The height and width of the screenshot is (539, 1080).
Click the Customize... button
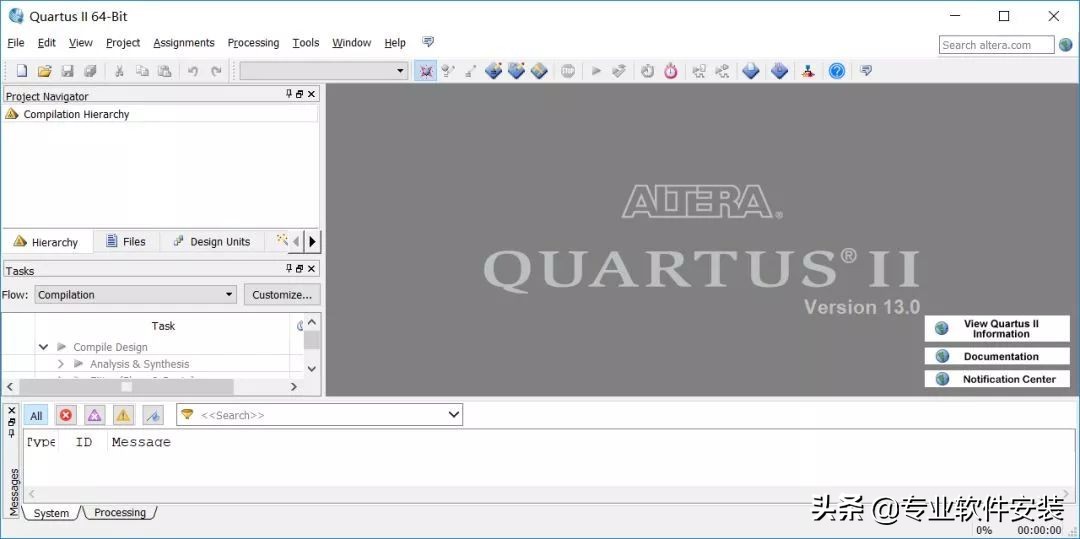[x=282, y=295]
